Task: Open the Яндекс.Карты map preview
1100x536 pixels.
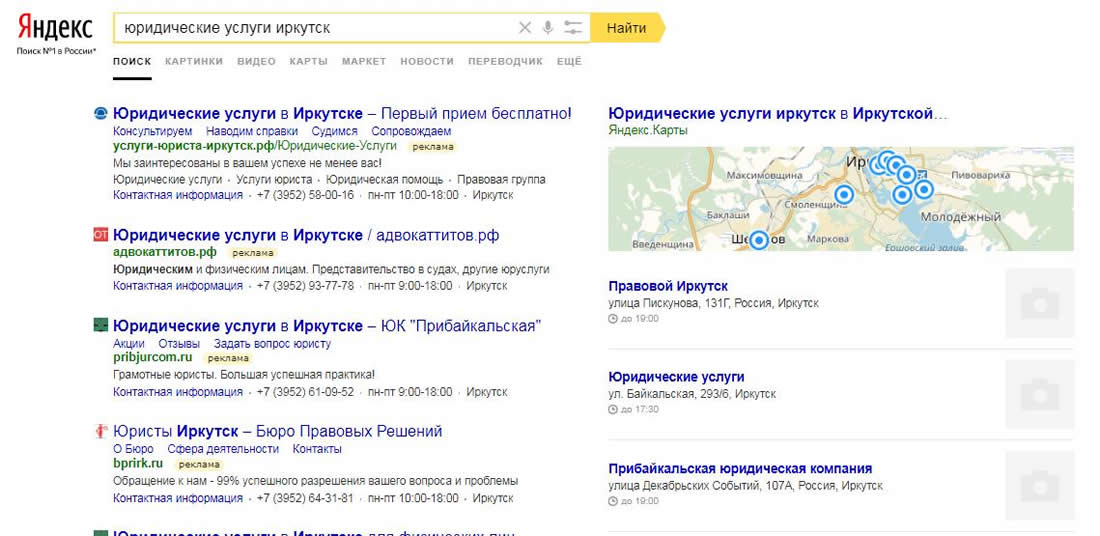Action: tap(840, 199)
